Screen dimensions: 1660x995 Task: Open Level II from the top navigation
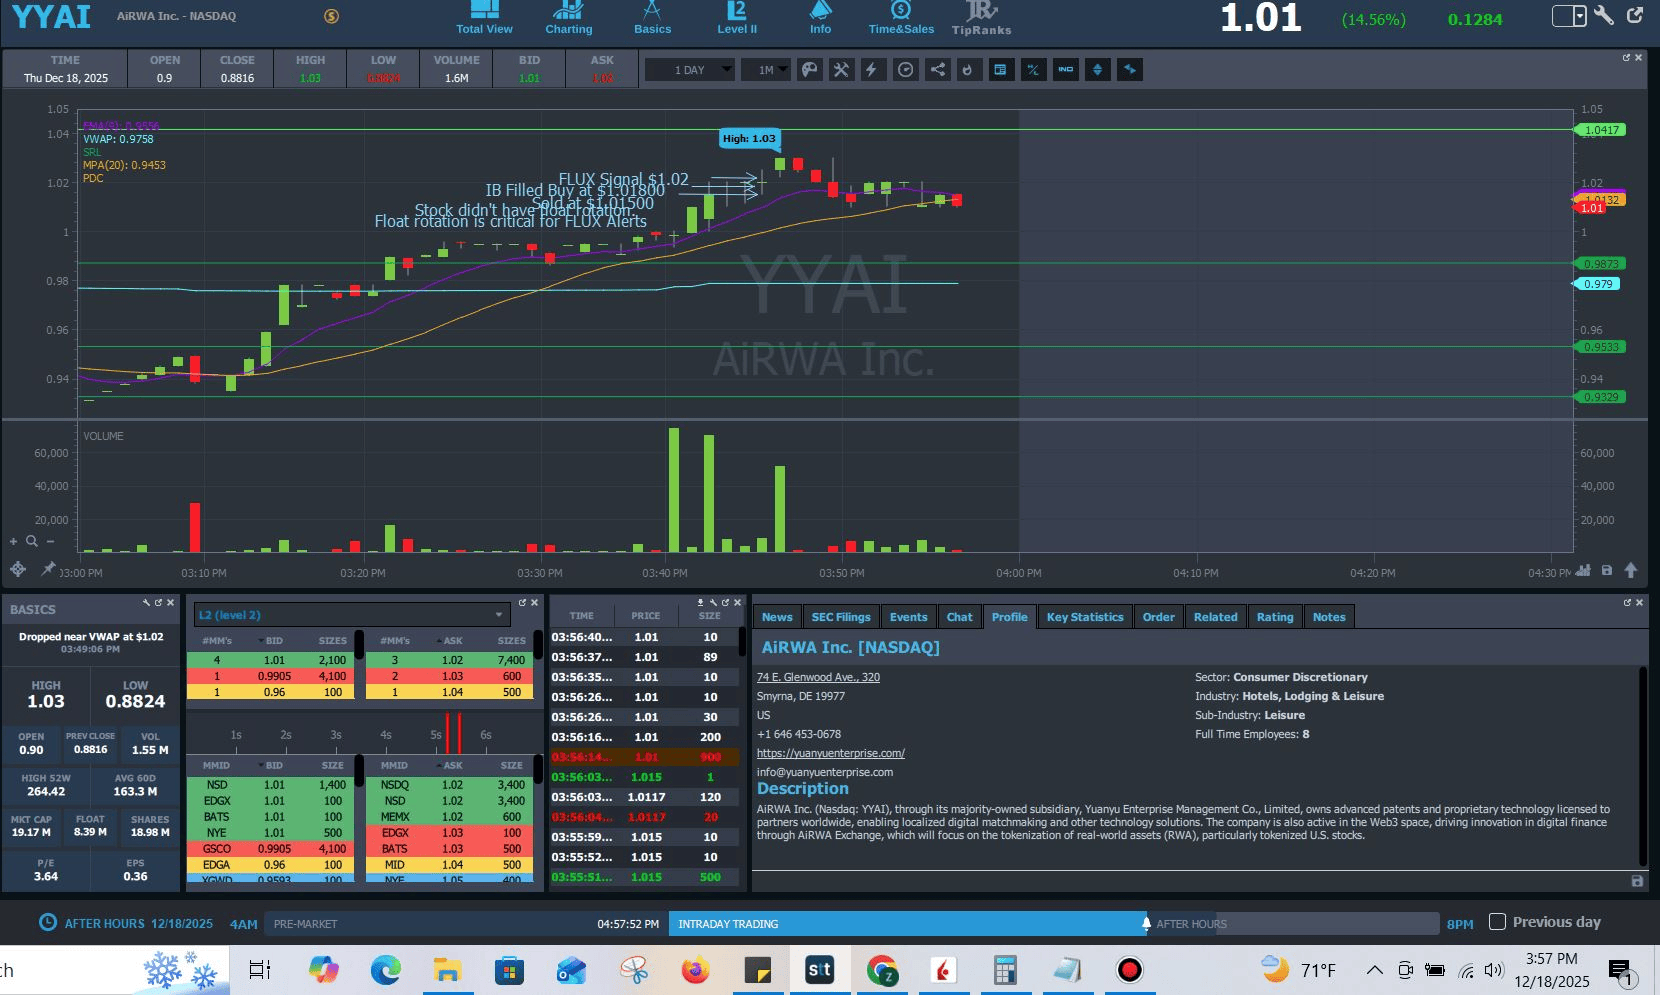[x=737, y=18]
